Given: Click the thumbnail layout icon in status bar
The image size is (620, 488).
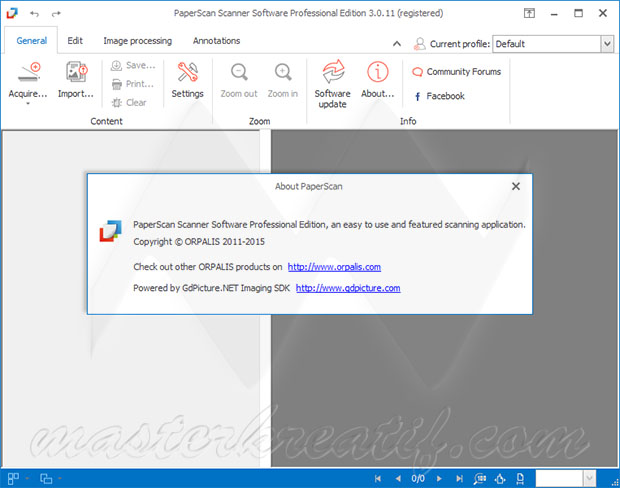Looking at the screenshot, I should tap(13, 479).
